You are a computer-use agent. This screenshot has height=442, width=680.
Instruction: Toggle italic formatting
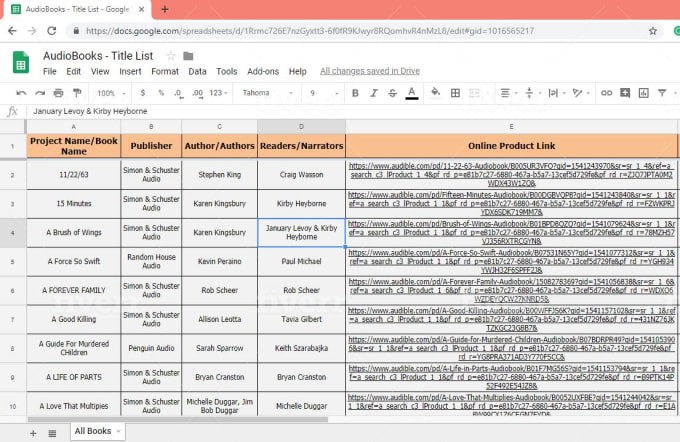click(374, 93)
